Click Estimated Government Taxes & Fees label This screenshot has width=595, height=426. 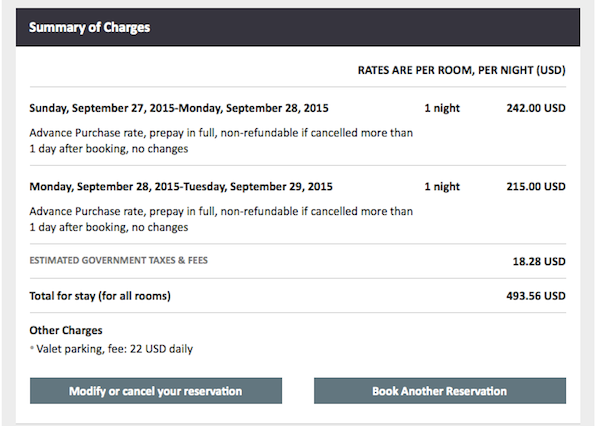(119, 260)
